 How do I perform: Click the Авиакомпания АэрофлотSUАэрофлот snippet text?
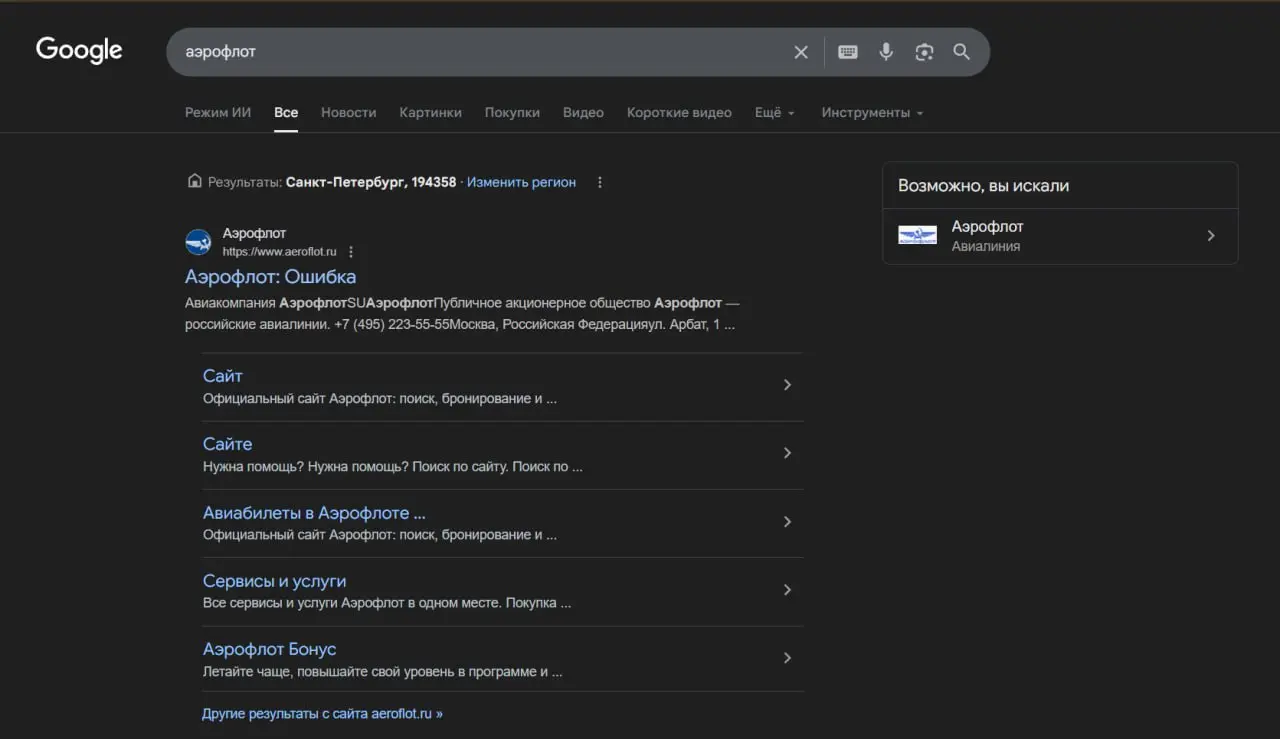tap(462, 314)
